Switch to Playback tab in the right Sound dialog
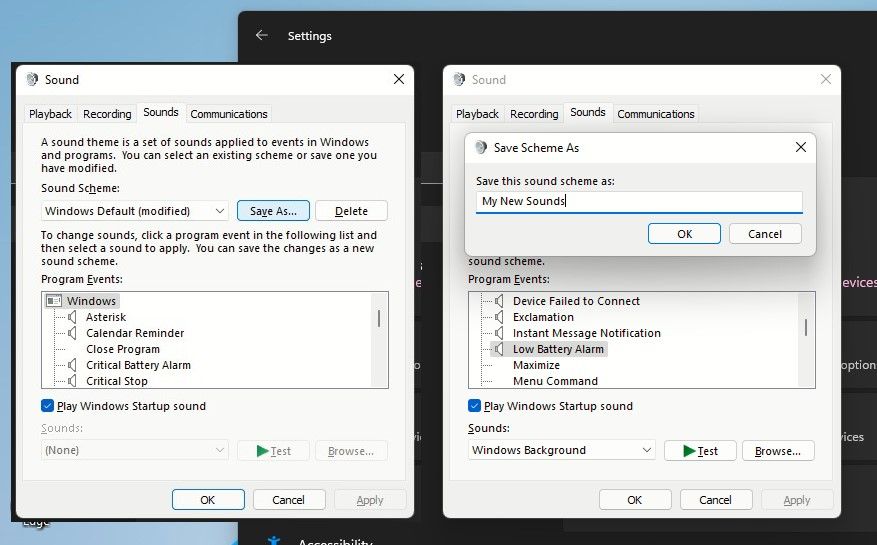This screenshot has width=877, height=545. pos(477,114)
